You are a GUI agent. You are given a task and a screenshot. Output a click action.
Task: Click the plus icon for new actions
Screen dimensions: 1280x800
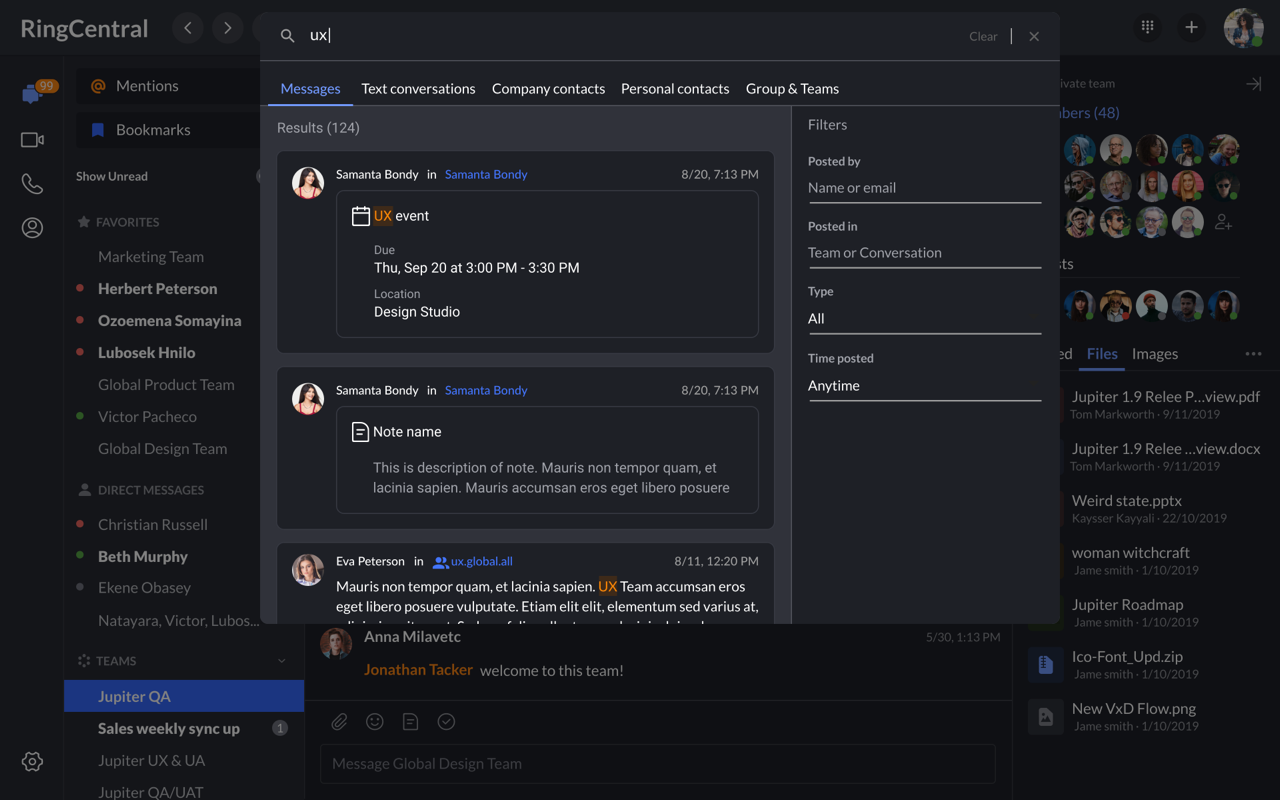tap(1191, 28)
